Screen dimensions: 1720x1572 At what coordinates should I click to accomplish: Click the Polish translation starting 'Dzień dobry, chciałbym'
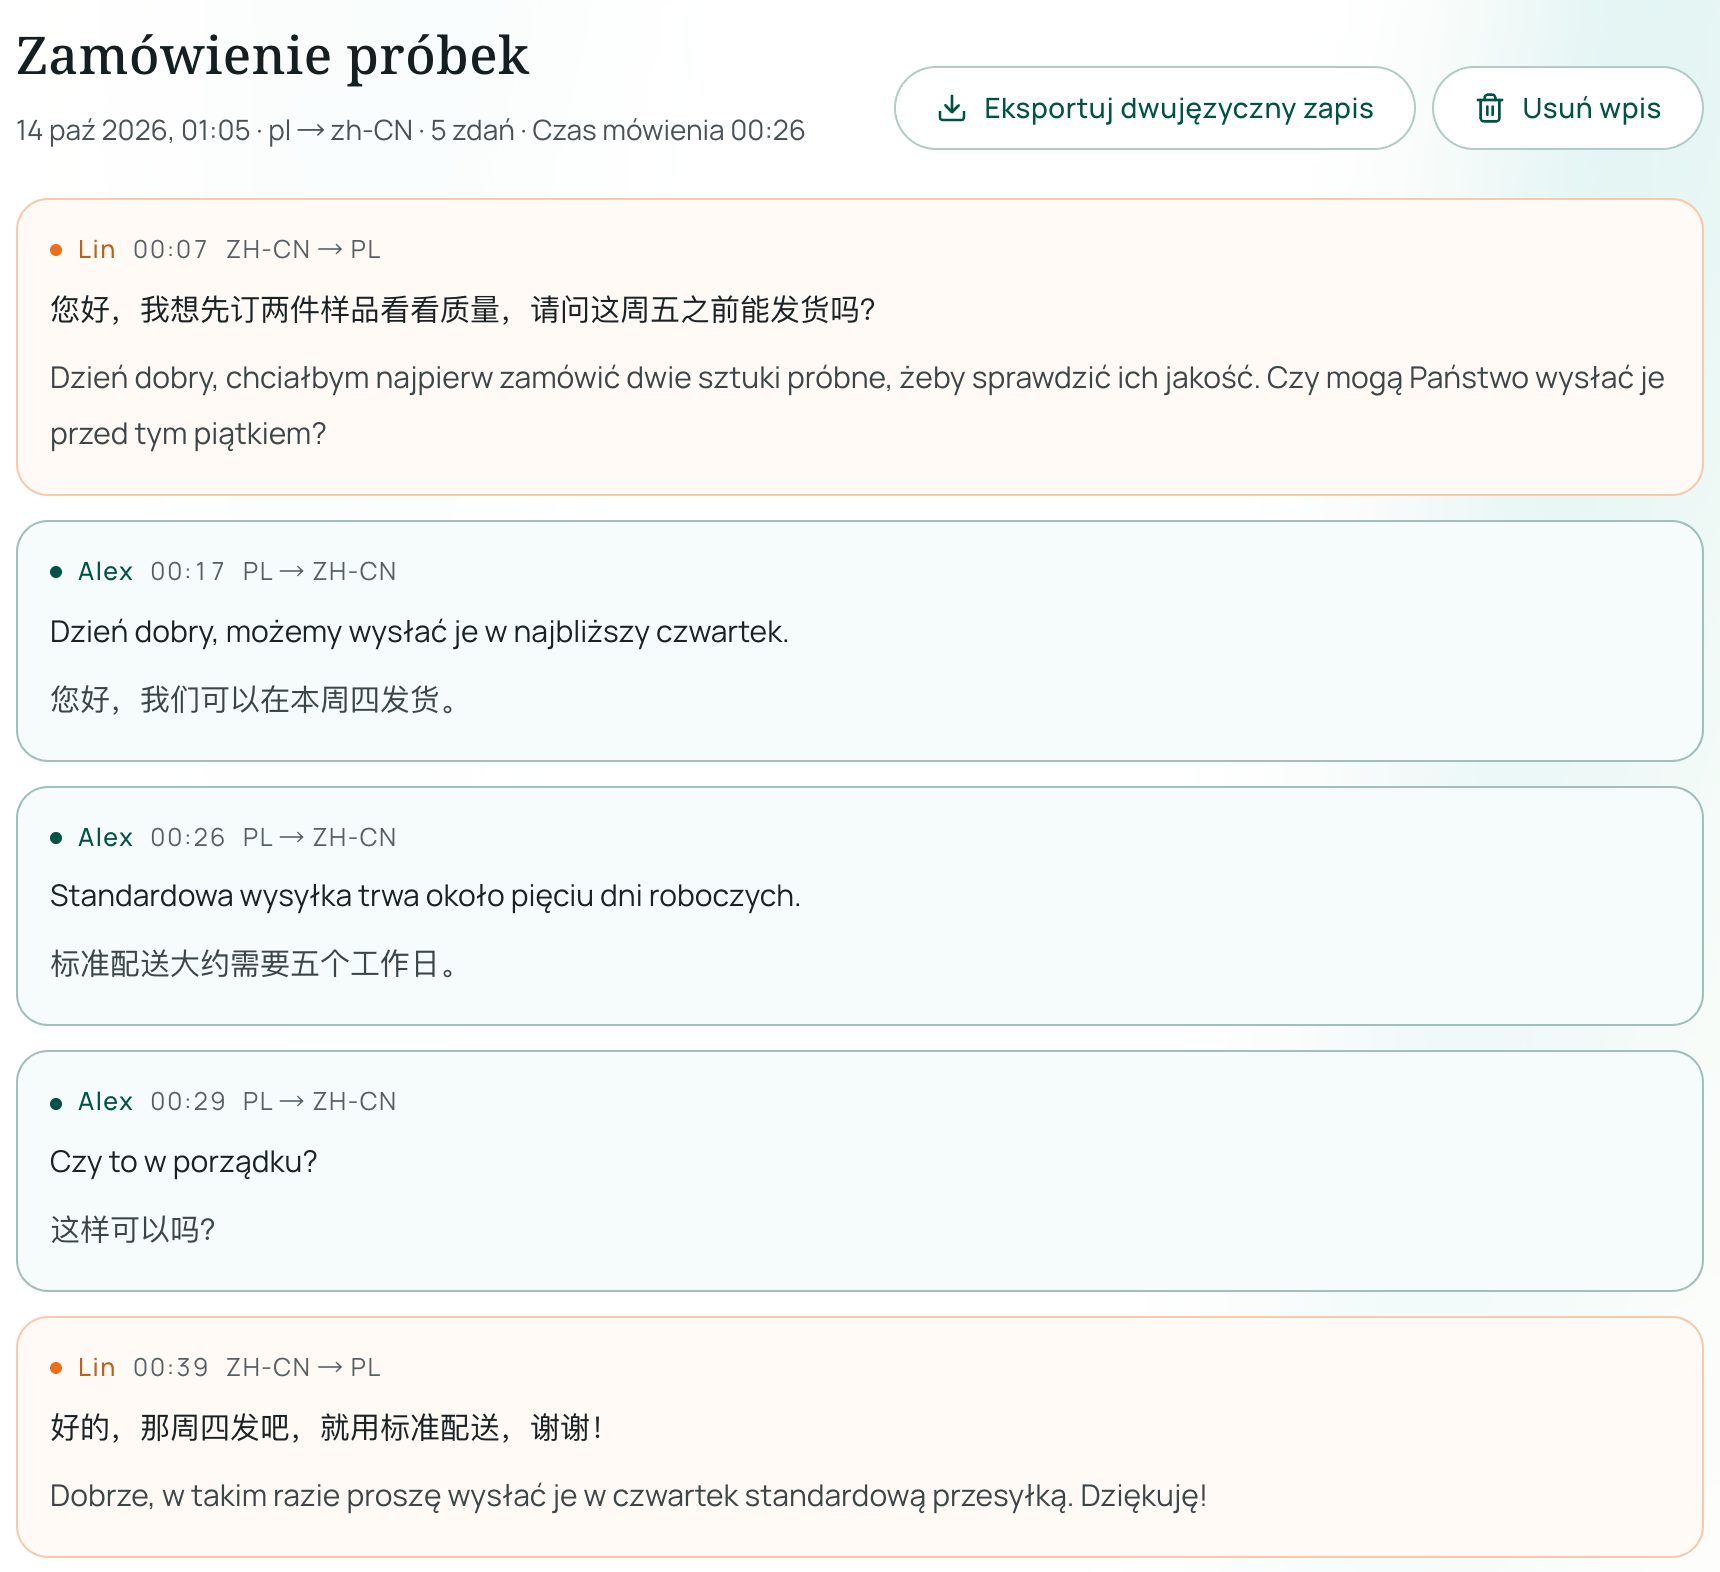(x=857, y=406)
